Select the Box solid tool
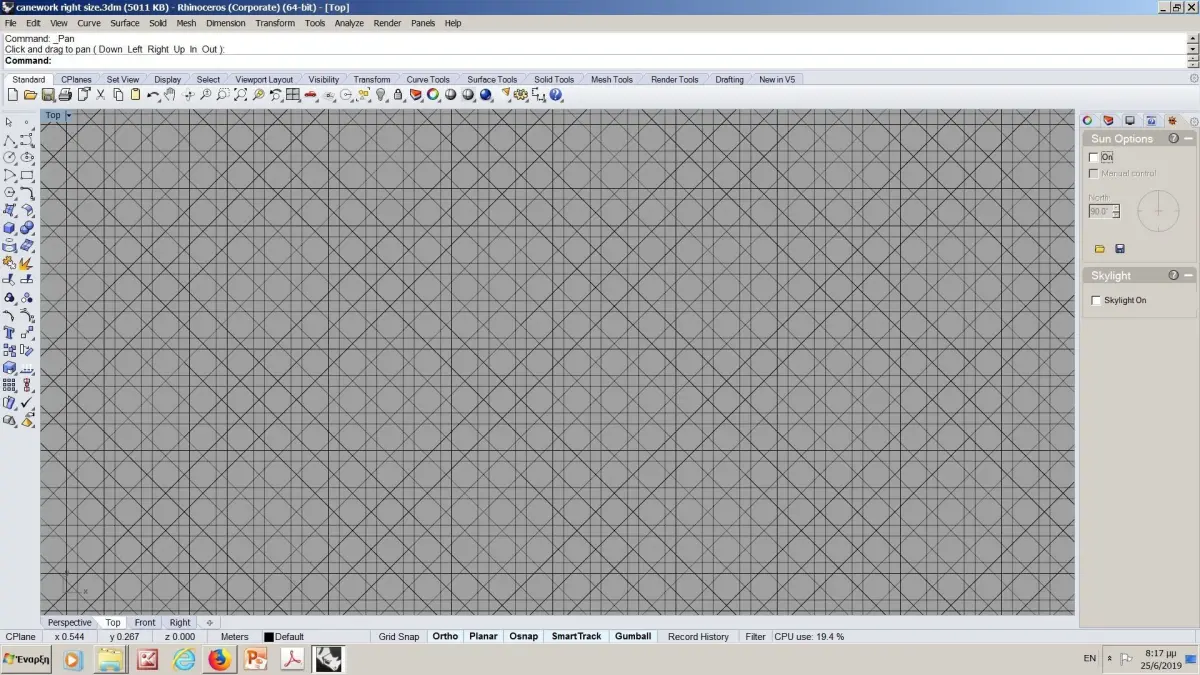Viewport: 1200px width, 675px height. click(x=9, y=228)
